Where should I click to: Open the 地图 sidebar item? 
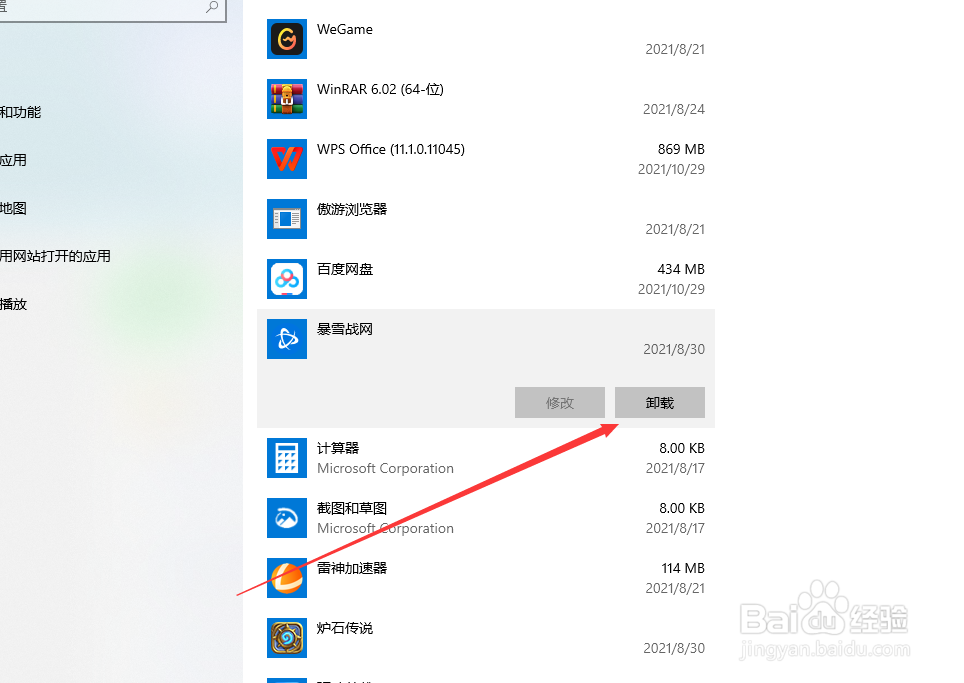coord(13,208)
